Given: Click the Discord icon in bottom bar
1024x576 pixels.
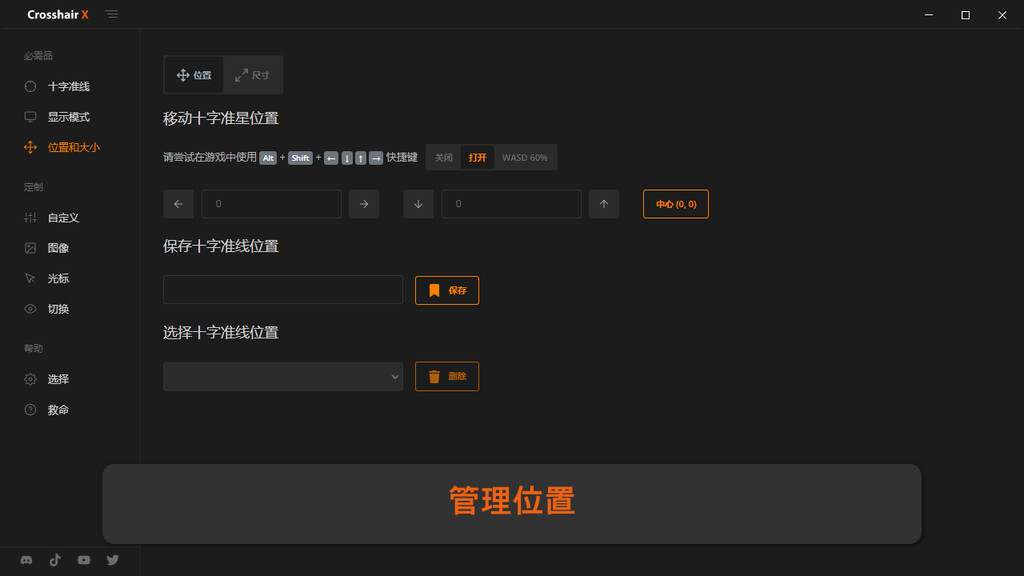Looking at the screenshot, I should point(26,560).
